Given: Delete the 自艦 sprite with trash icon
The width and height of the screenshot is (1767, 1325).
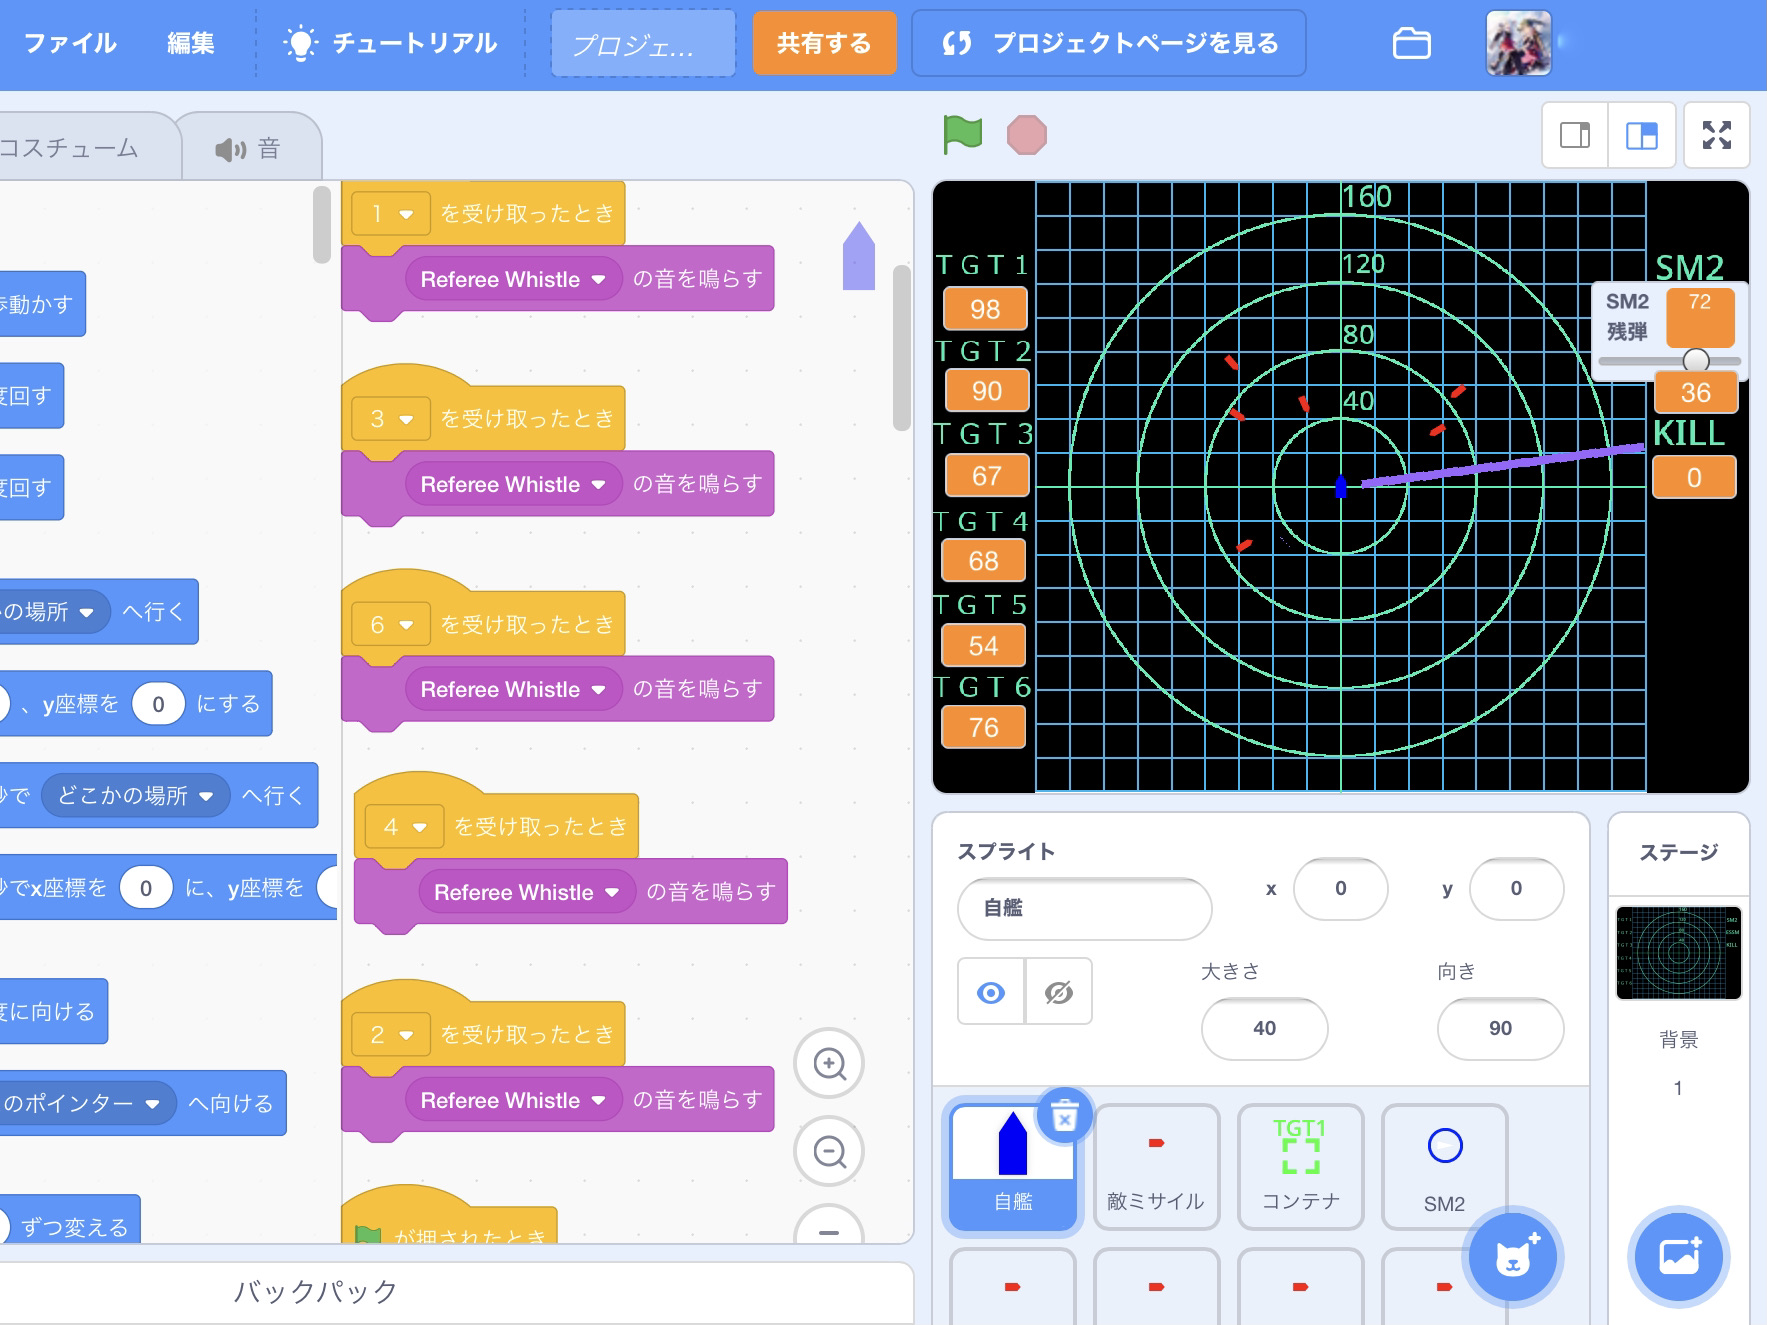Looking at the screenshot, I should click(1064, 1116).
